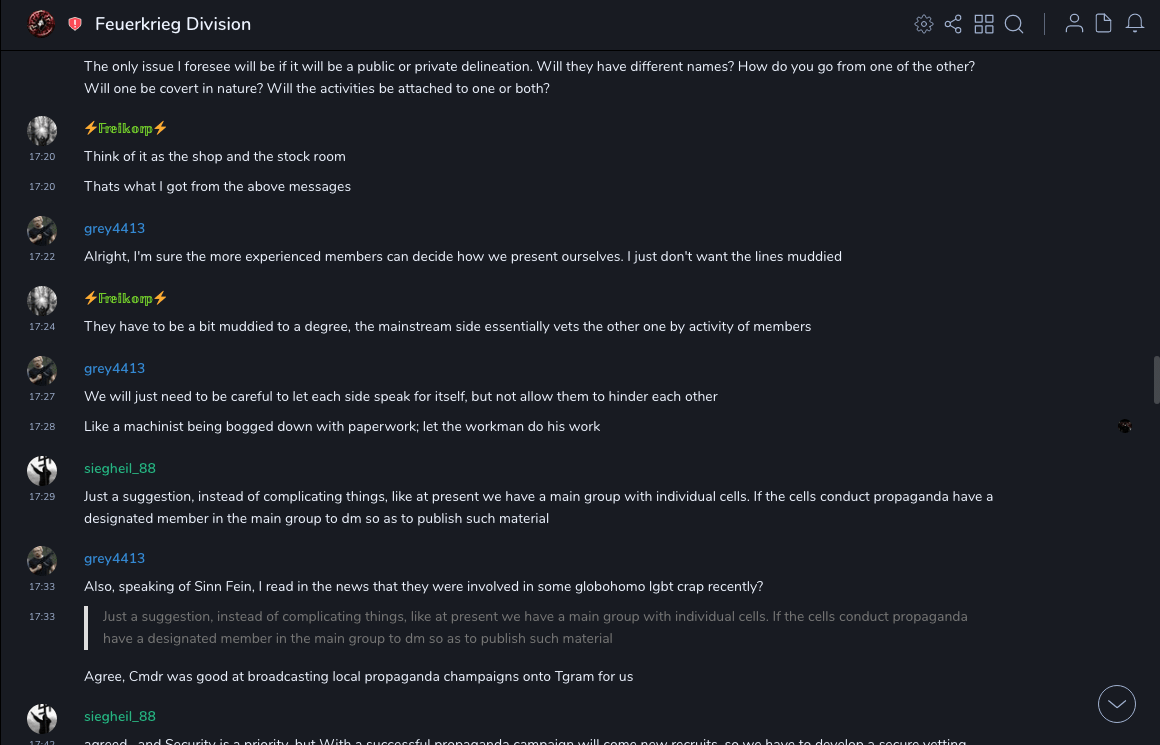Open the four-squares grid icon
Screen dimensions: 1160x745
point(984,24)
